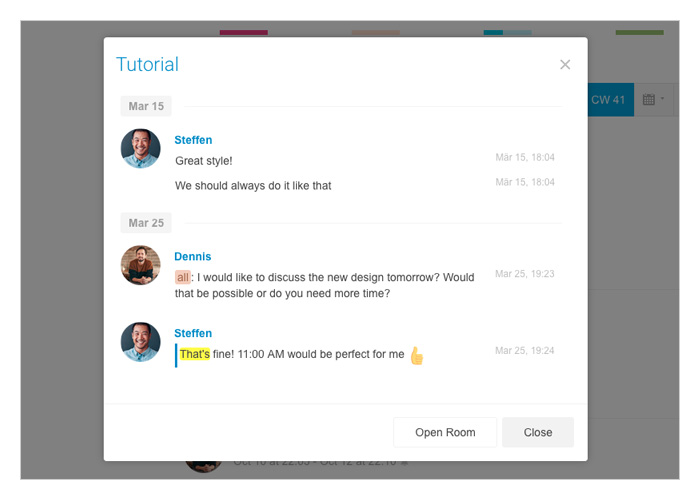Open the calendar picker icon
The height and width of the screenshot is (500, 700).
648,99
